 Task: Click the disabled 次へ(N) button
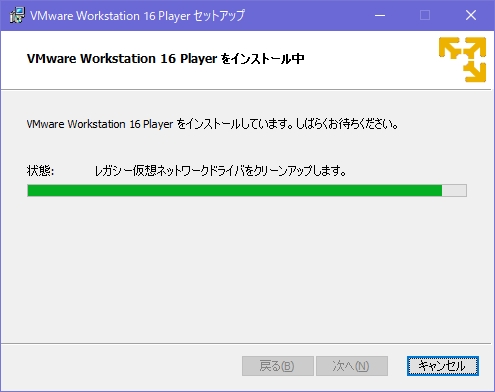pyautogui.click(x=352, y=366)
